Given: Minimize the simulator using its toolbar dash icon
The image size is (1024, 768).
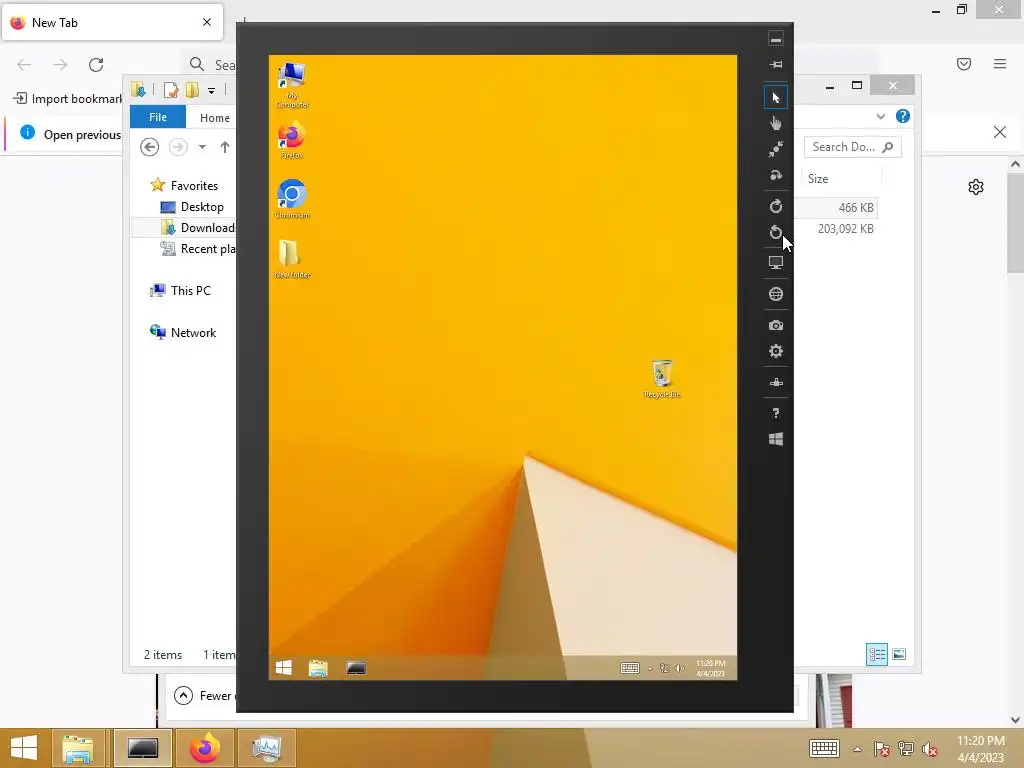Looking at the screenshot, I should [775, 40].
